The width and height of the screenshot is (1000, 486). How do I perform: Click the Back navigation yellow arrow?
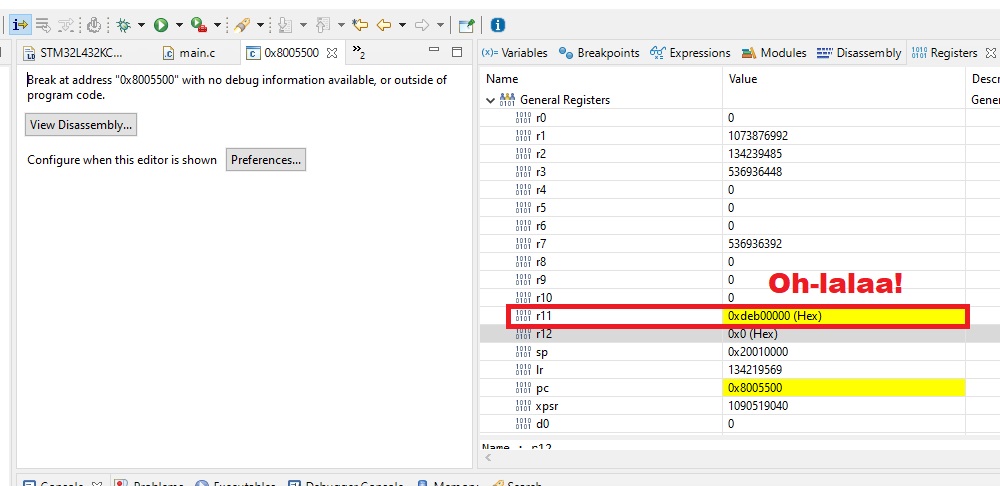[384, 25]
